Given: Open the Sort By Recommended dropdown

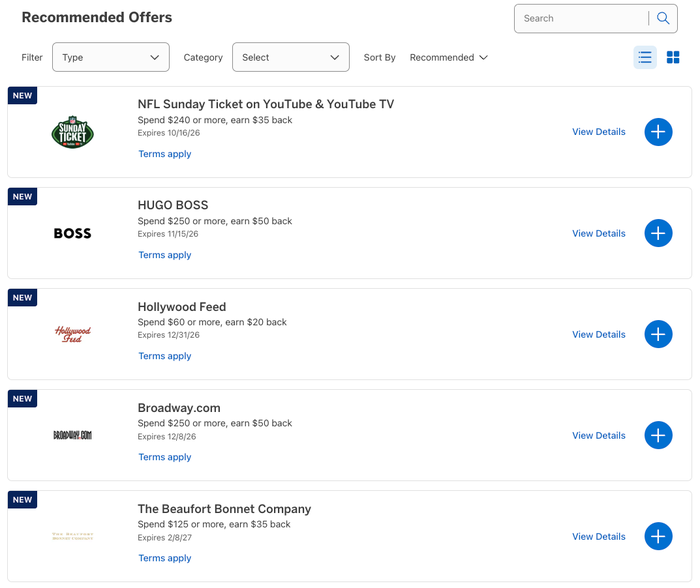Looking at the screenshot, I should pos(448,58).
